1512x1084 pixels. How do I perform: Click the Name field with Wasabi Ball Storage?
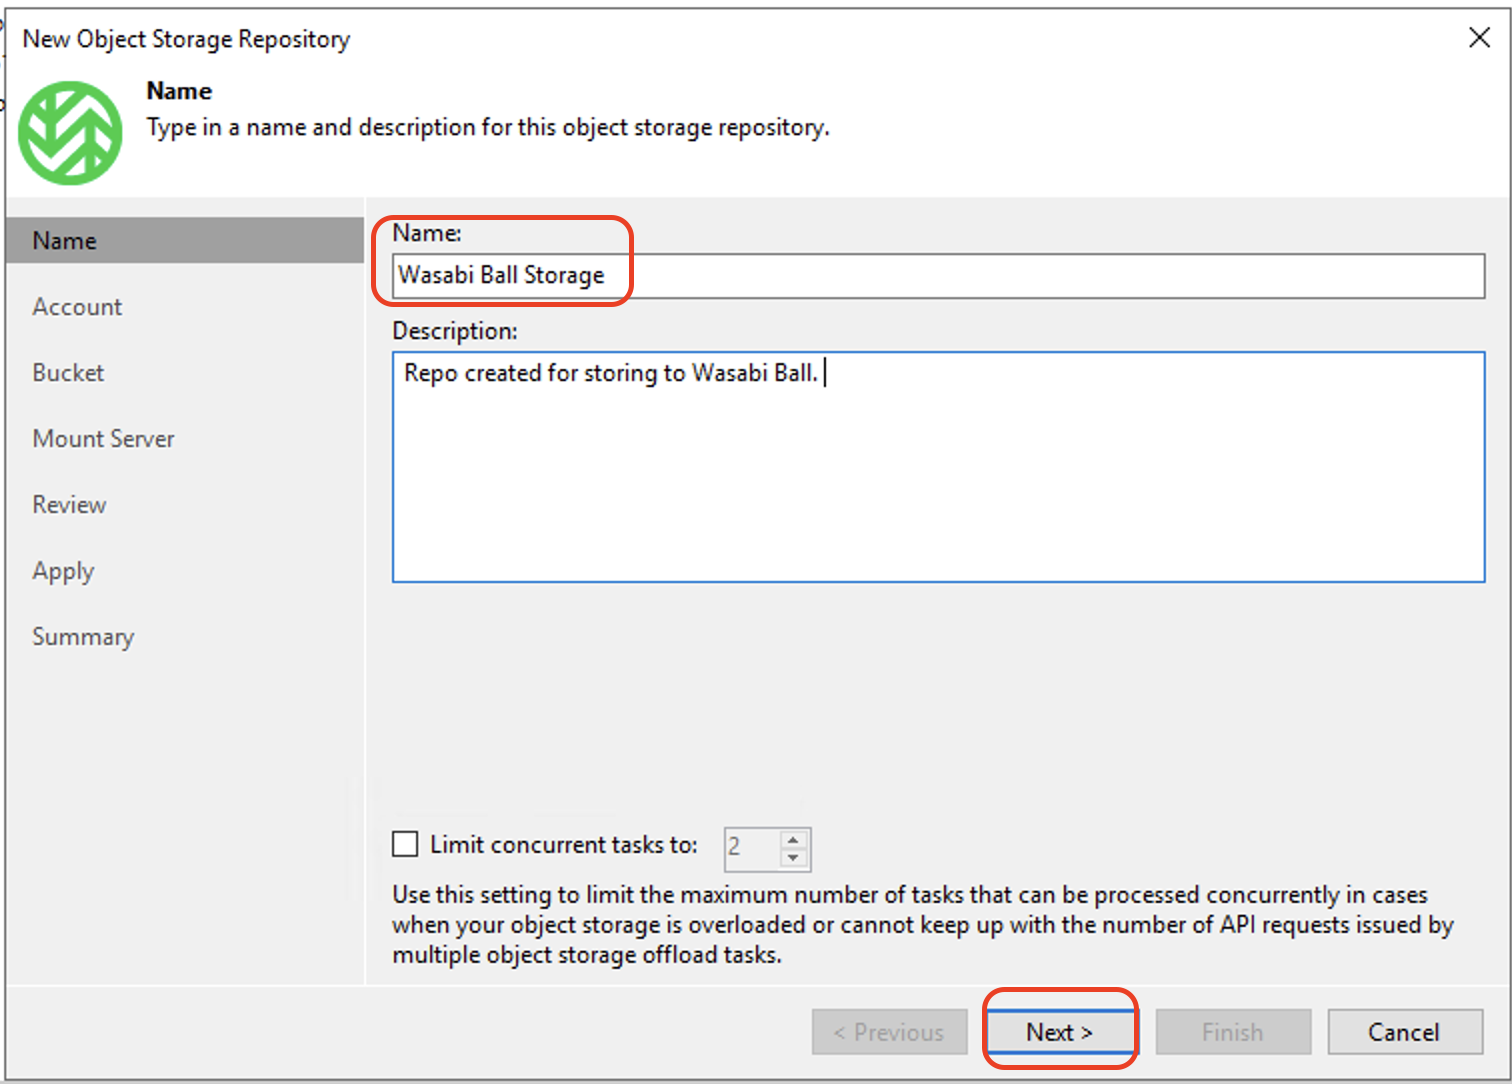[938, 275]
